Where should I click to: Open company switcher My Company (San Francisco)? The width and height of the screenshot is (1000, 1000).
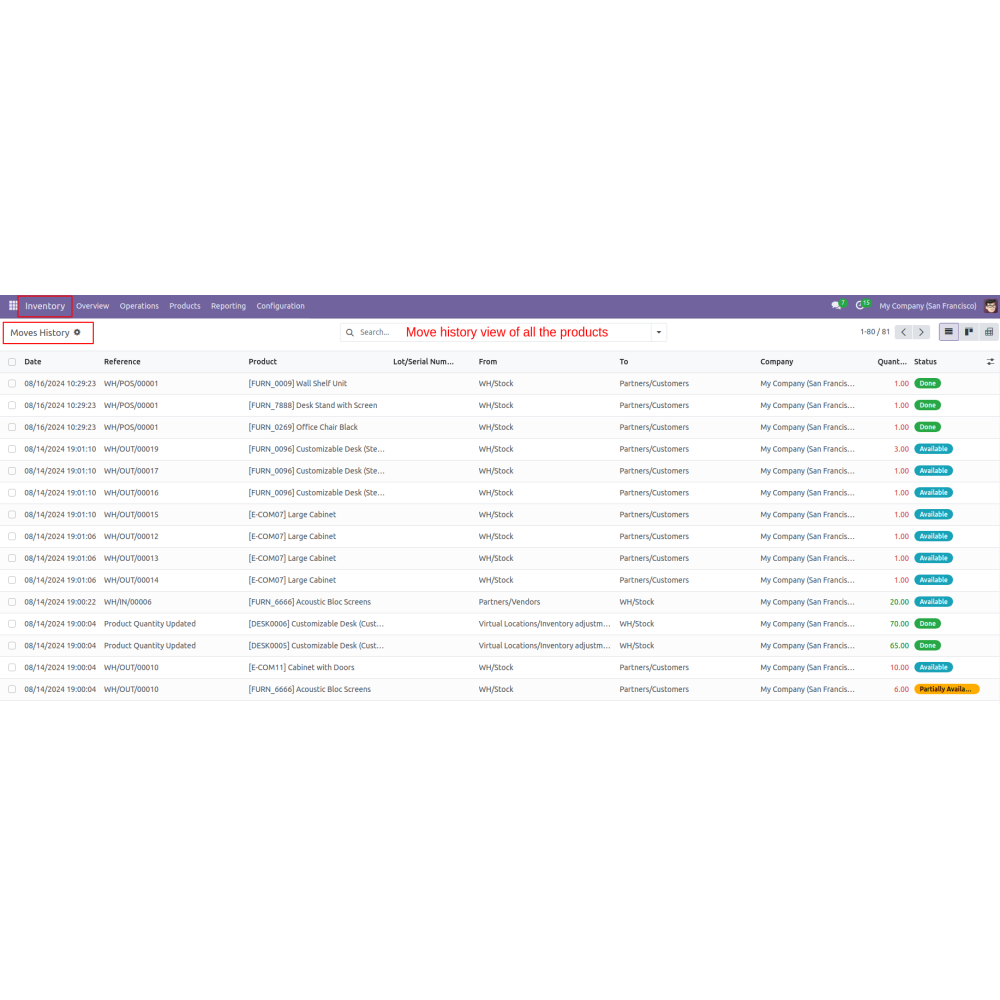pyautogui.click(x=927, y=306)
